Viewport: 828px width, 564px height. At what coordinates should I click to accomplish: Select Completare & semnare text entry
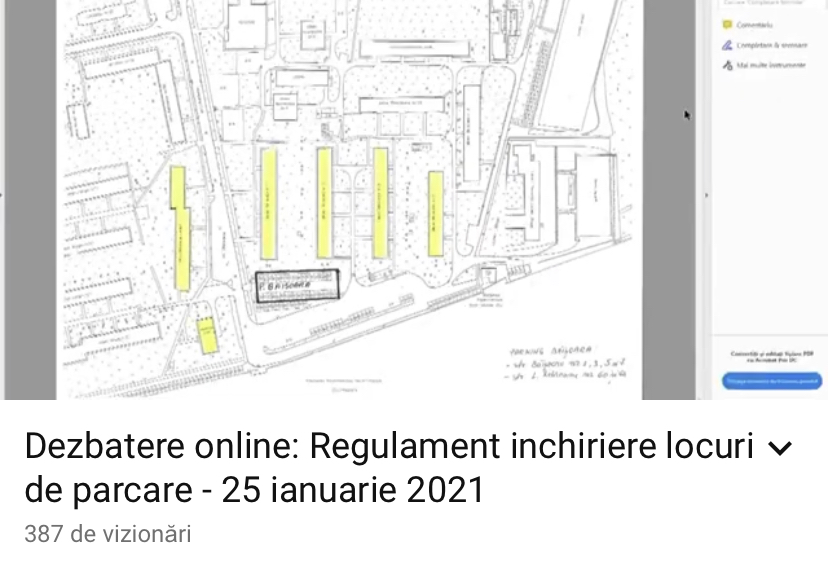(771, 45)
